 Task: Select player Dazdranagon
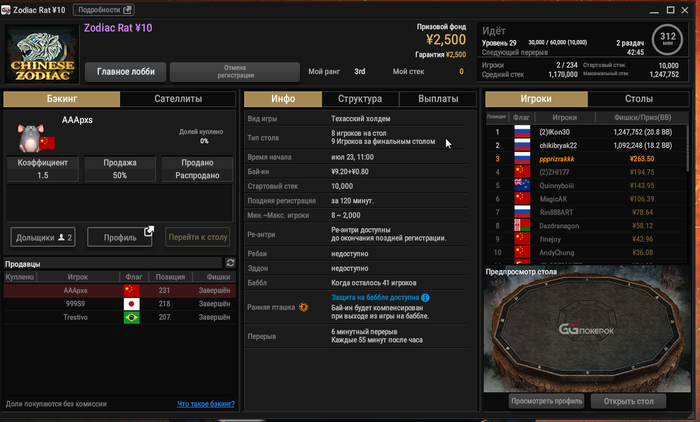[x=586, y=226]
